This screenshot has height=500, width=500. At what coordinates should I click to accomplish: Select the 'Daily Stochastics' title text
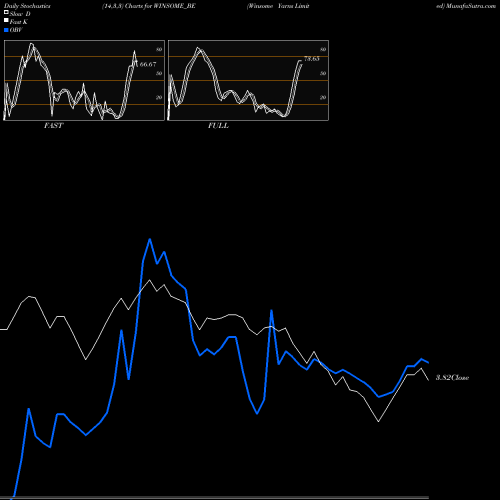point(27,6)
